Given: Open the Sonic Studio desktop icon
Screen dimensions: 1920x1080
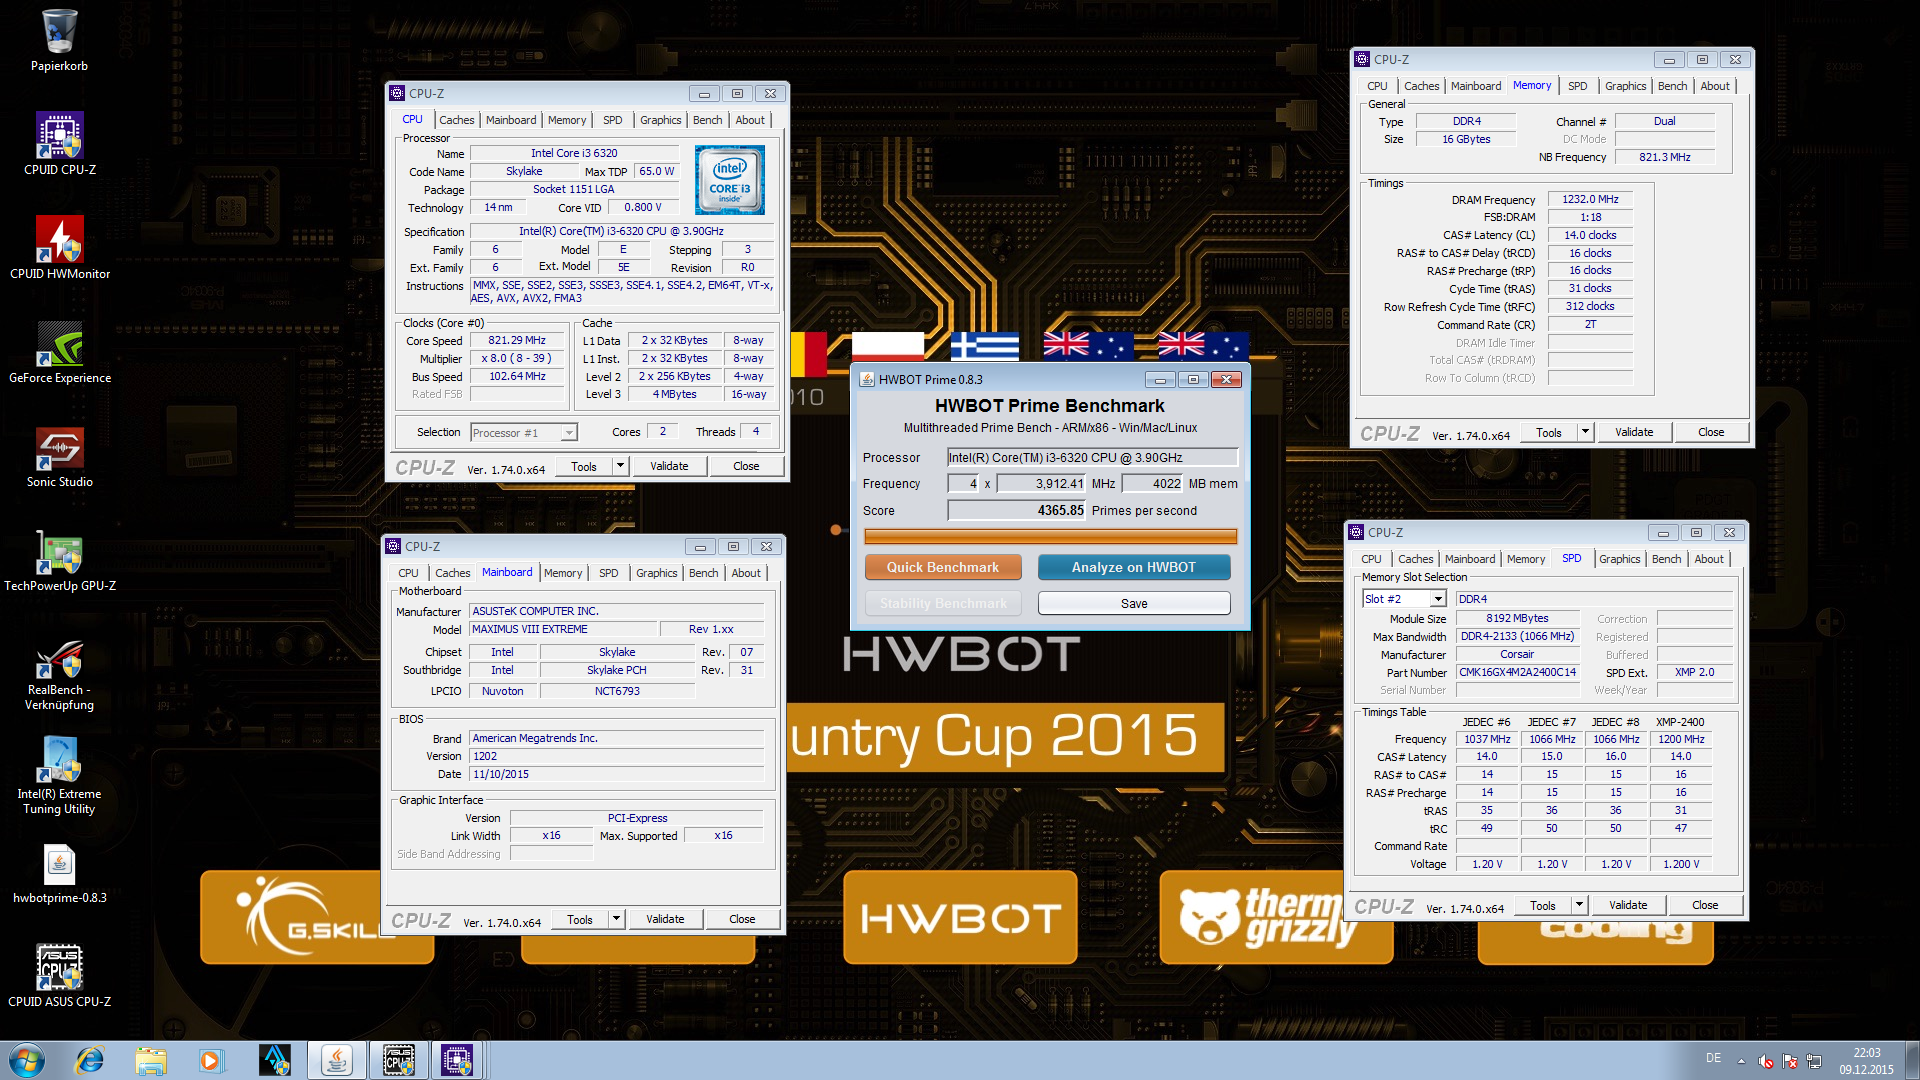Looking at the screenshot, I should (59, 456).
